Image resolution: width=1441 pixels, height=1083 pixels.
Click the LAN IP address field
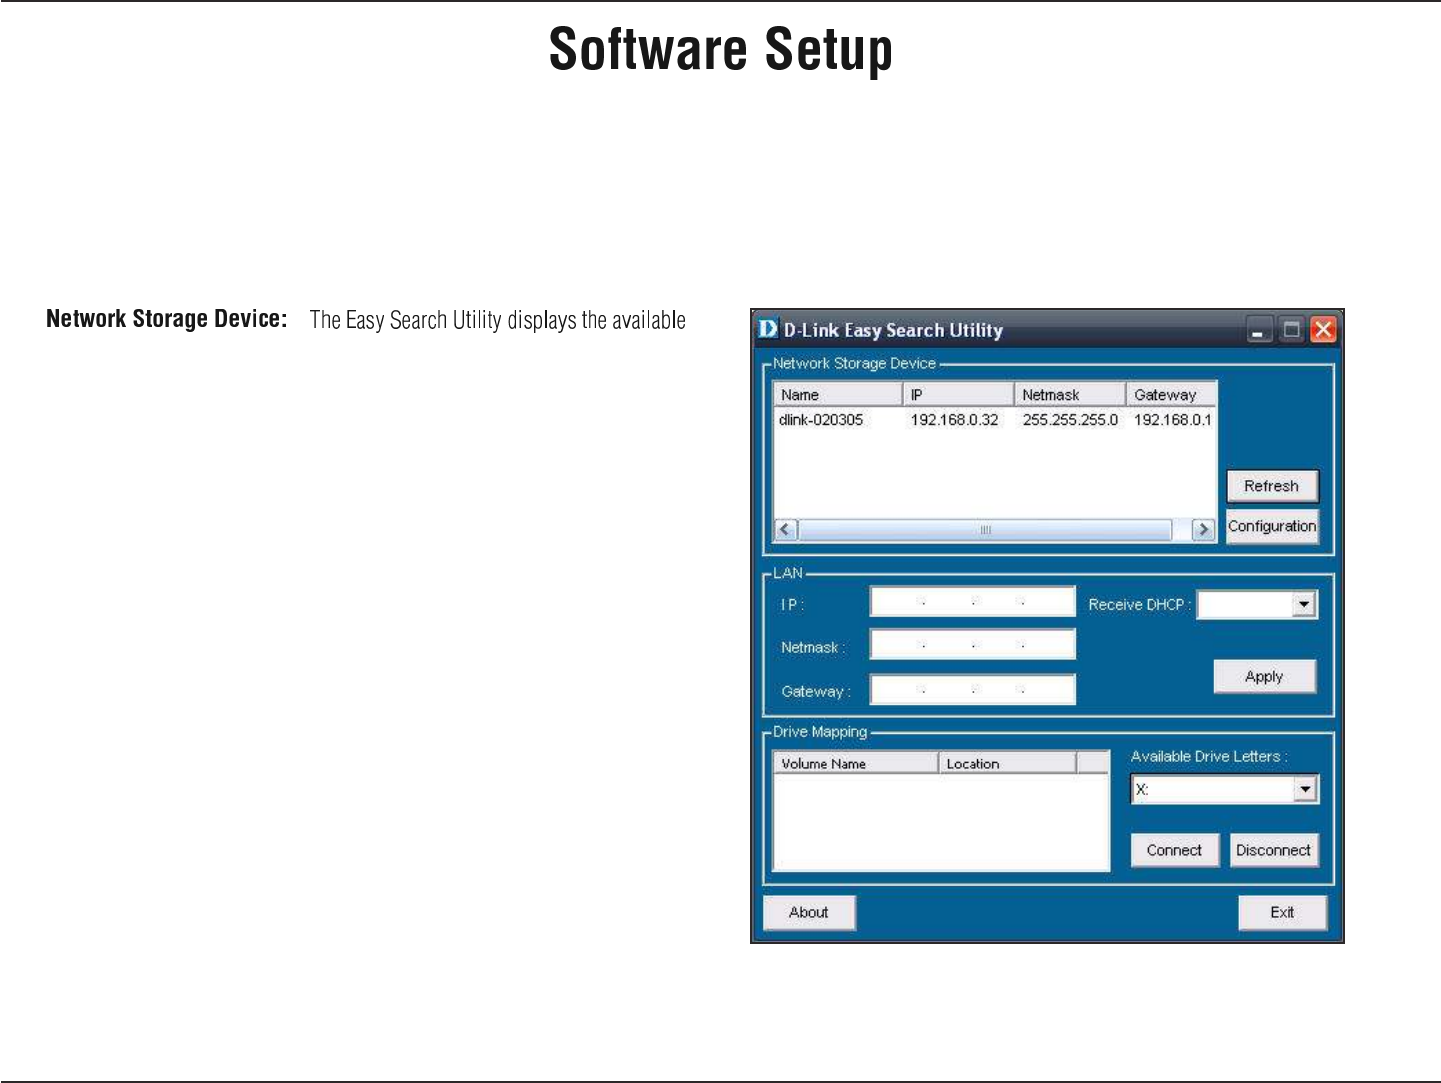(x=972, y=602)
